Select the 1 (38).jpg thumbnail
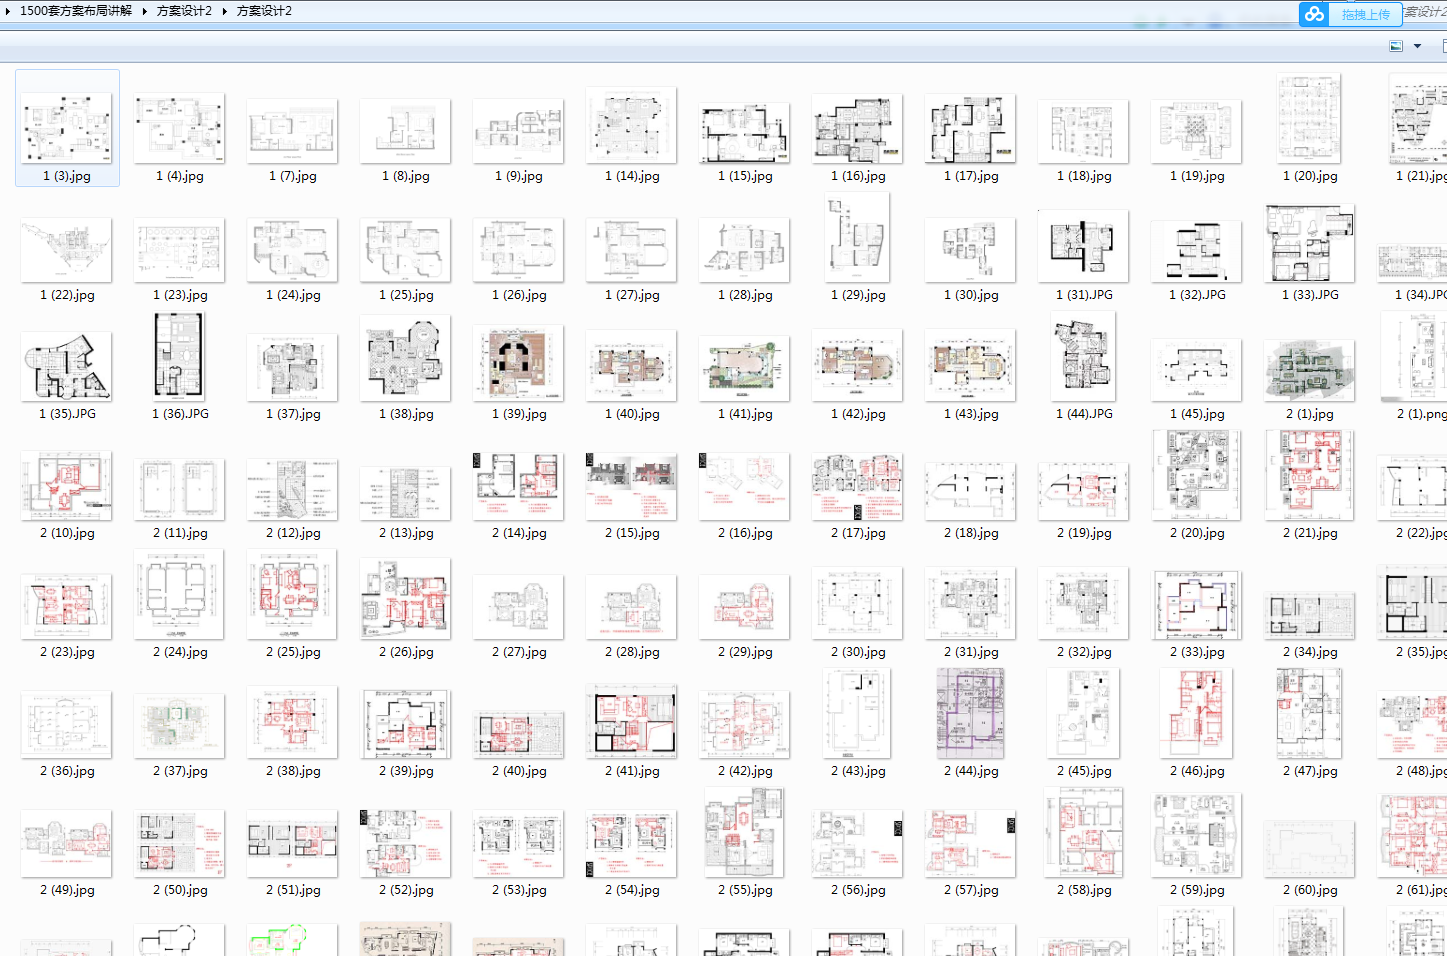Image resolution: width=1447 pixels, height=956 pixels. [406, 358]
